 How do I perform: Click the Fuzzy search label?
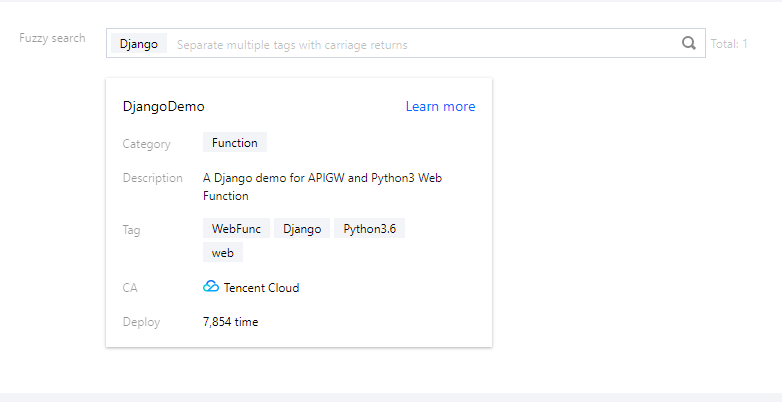52,38
